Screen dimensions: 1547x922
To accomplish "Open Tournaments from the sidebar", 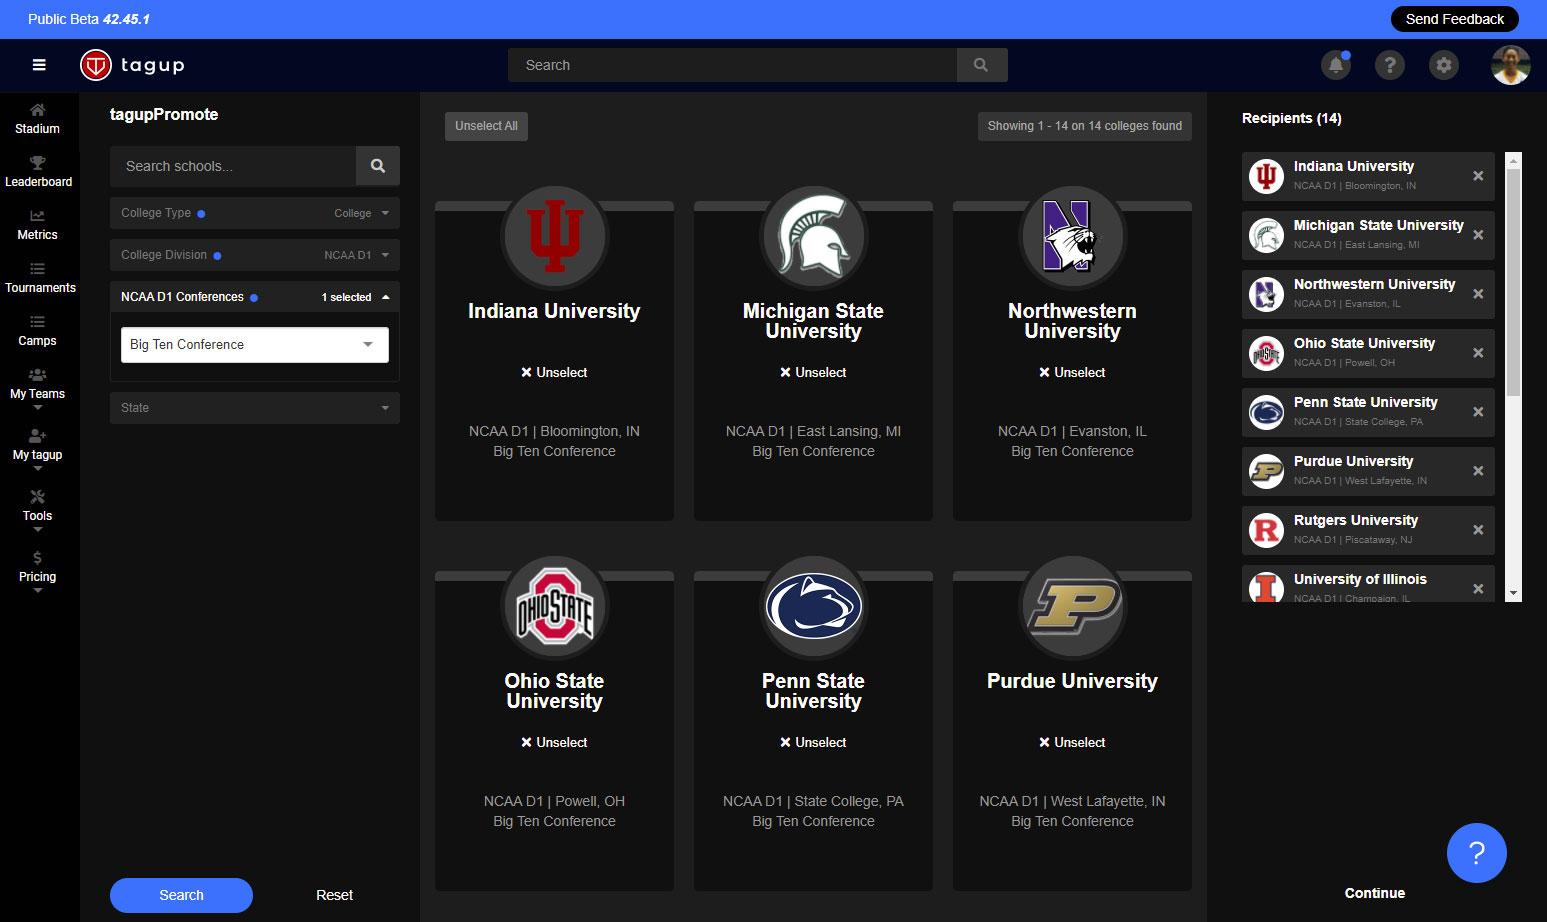I will coord(39,277).
